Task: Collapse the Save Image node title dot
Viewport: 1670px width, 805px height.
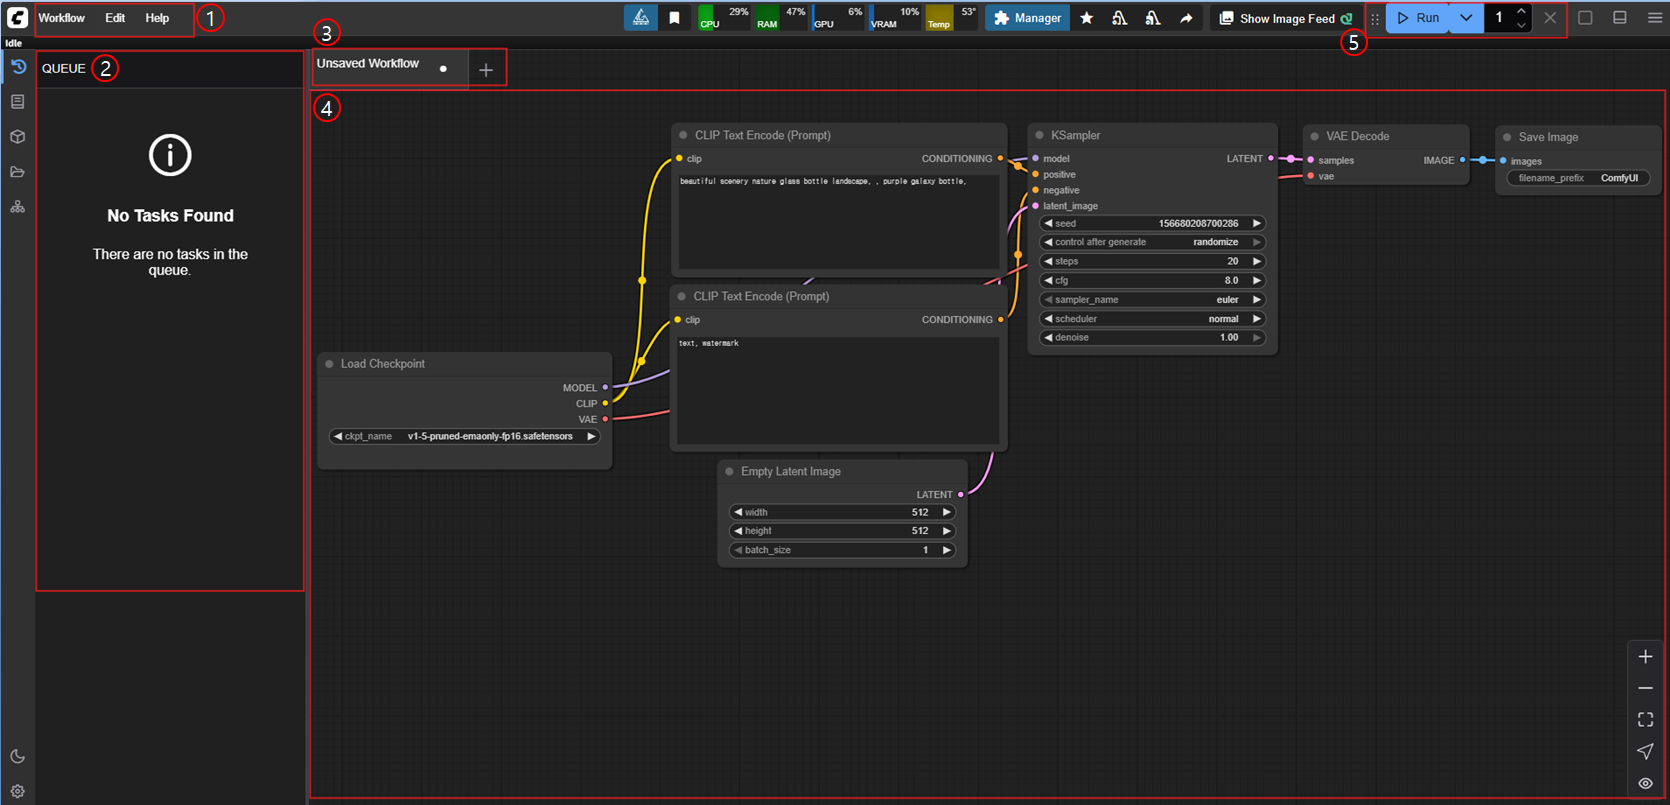Action: (x=1507, y=137)
